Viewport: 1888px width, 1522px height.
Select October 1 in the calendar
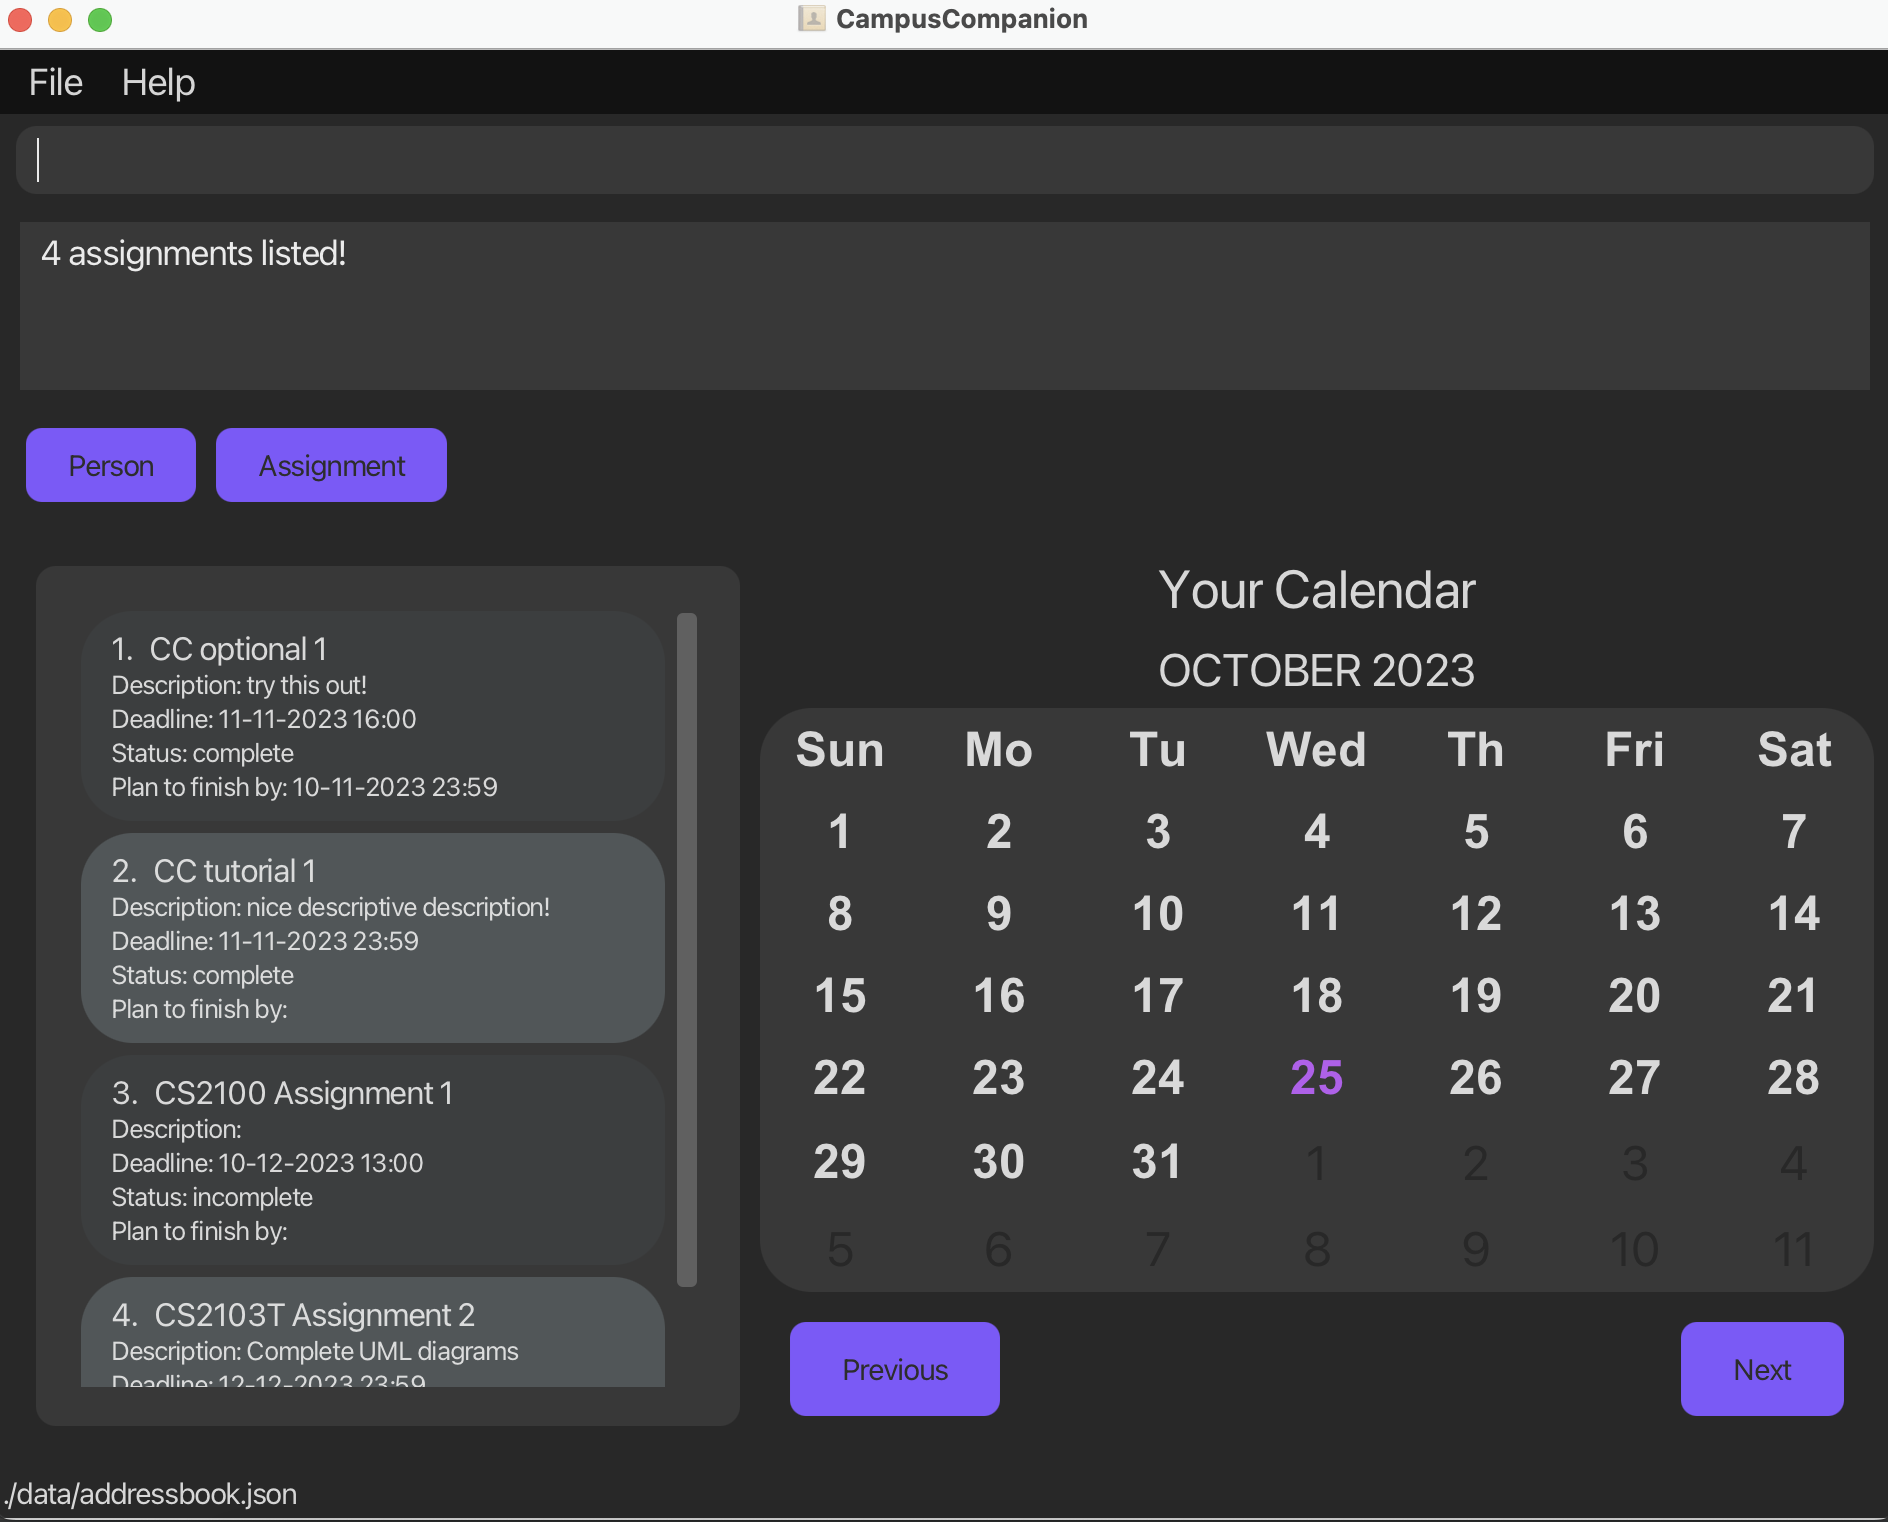pos(839,831)
